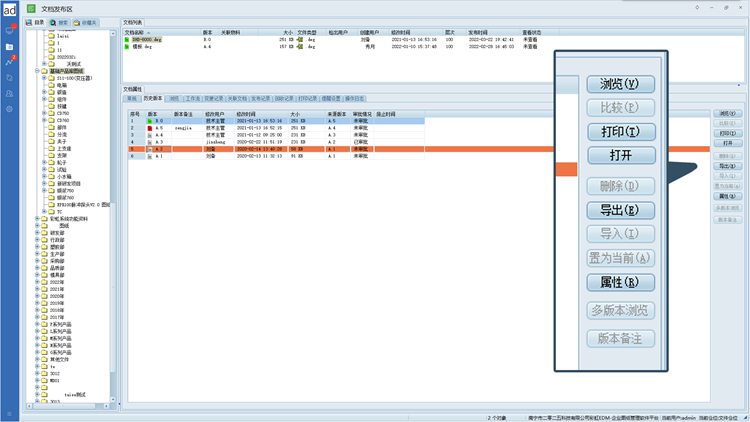Collapse the 基础产品族图纸 folder
This screenshot has height=422, width=750.
pos(38,71)
